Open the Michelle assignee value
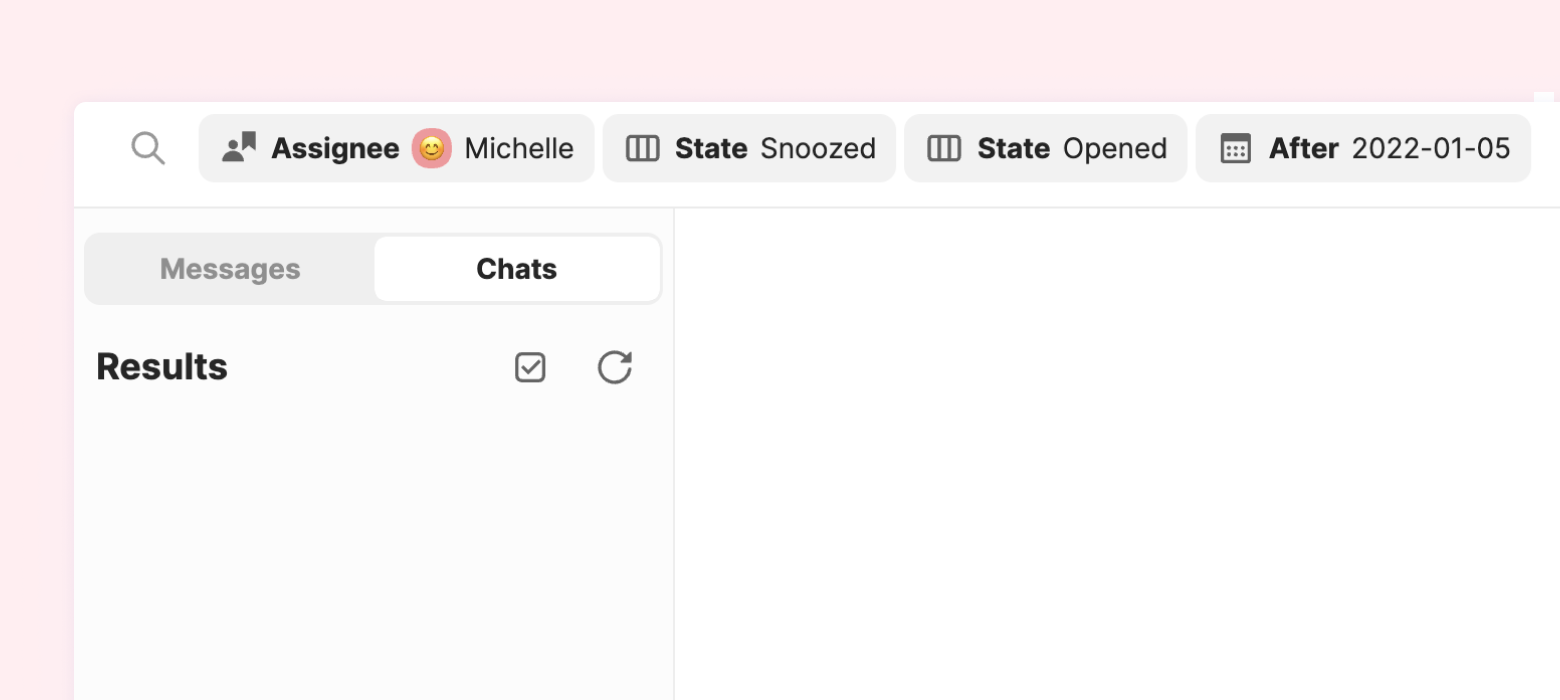Screen dimensions: 1560x700 (519, 148)
